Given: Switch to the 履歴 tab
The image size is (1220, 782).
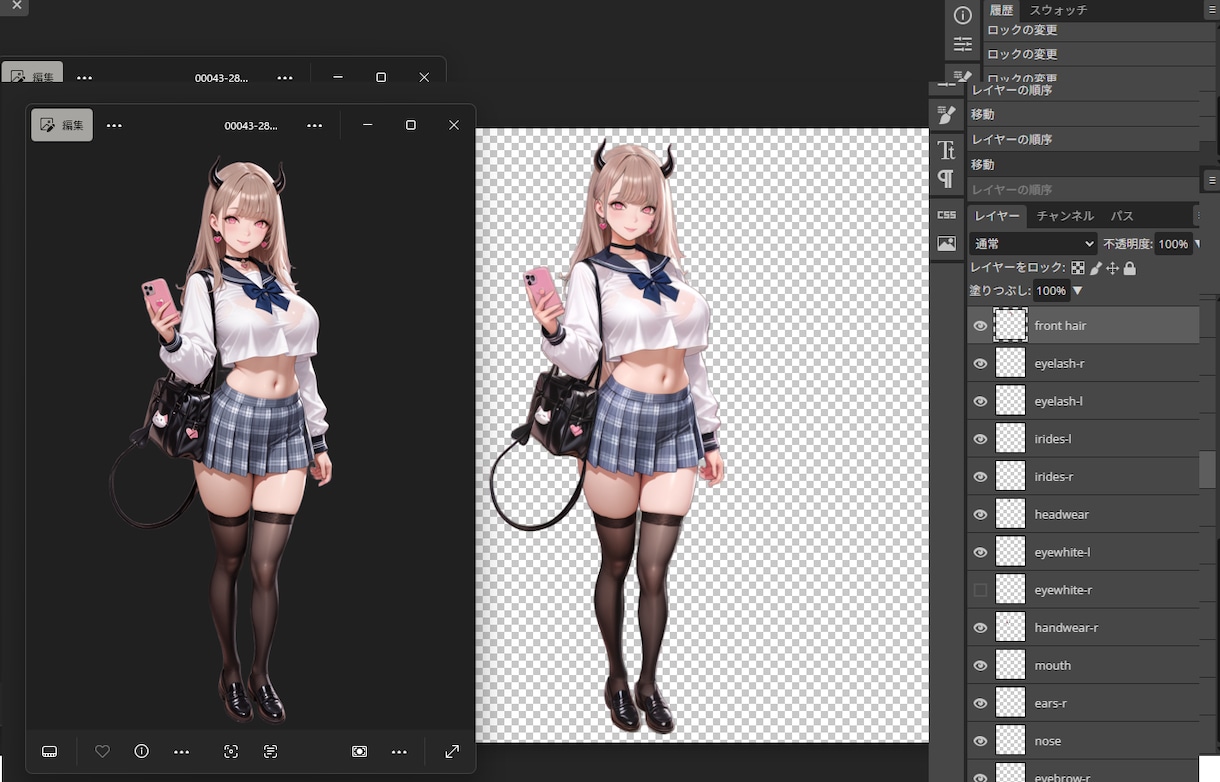Looking at the screenshot, I should pyautogui.click(x=1001, y=10).
